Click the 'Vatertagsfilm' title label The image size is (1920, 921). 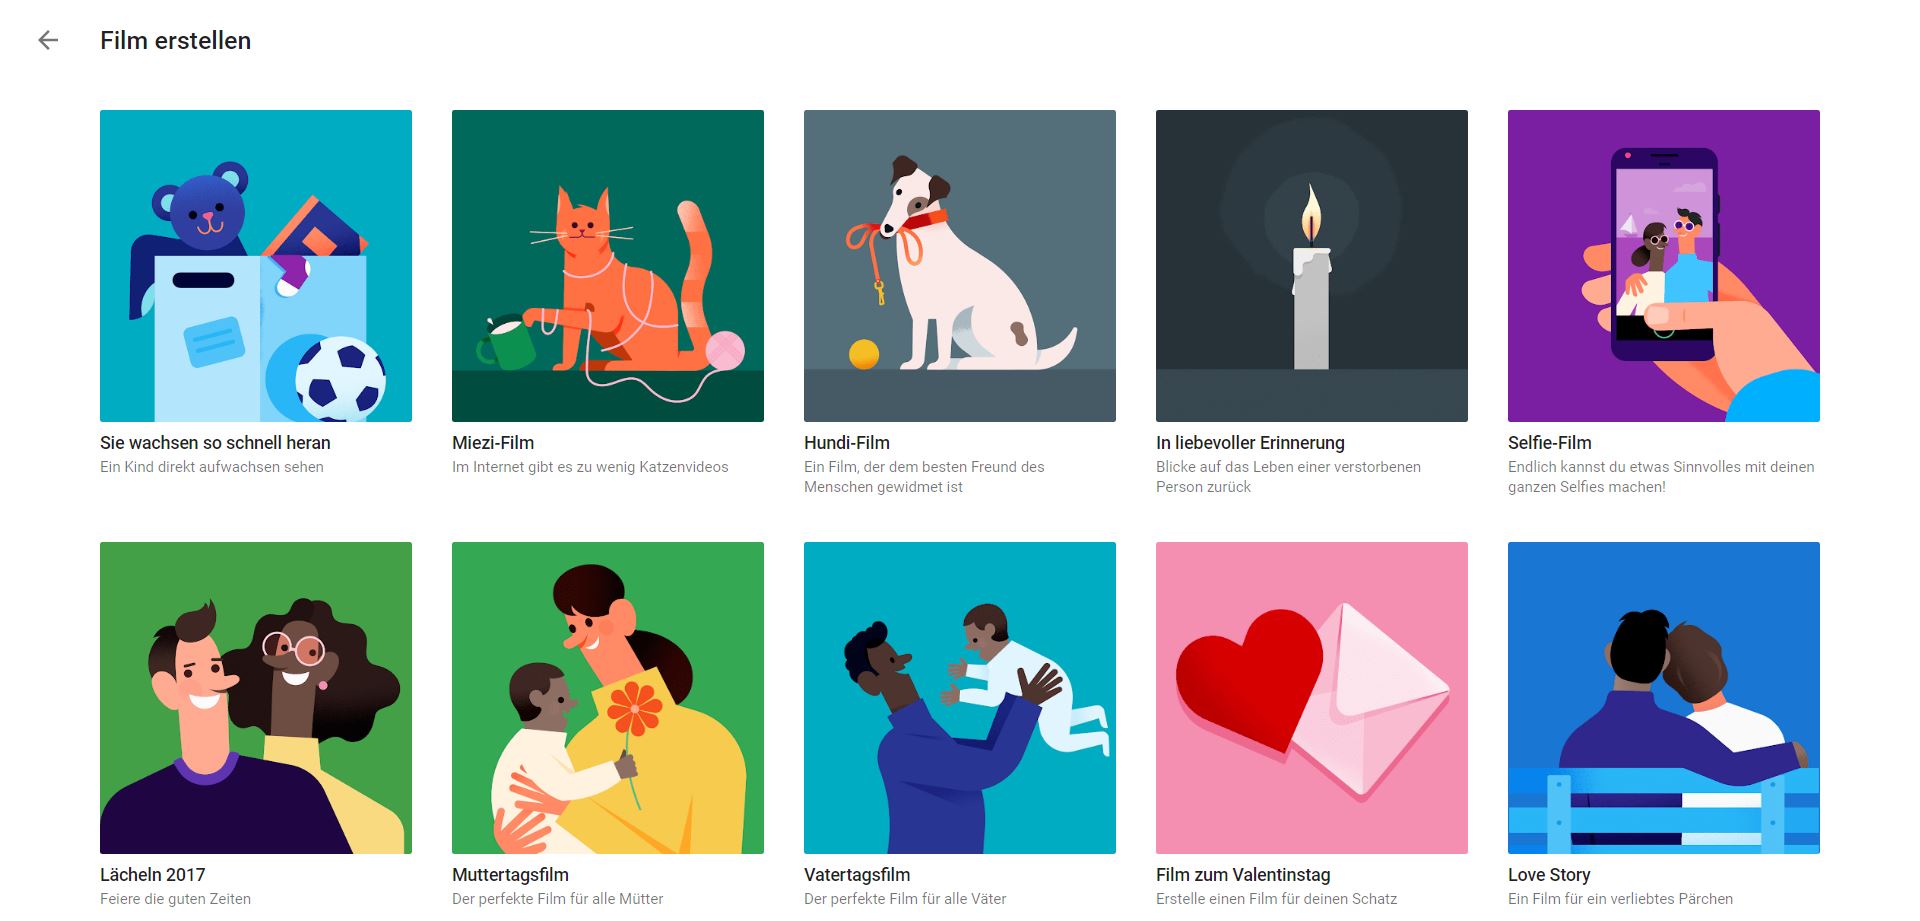pyautogui.click(x=857, y=875)
